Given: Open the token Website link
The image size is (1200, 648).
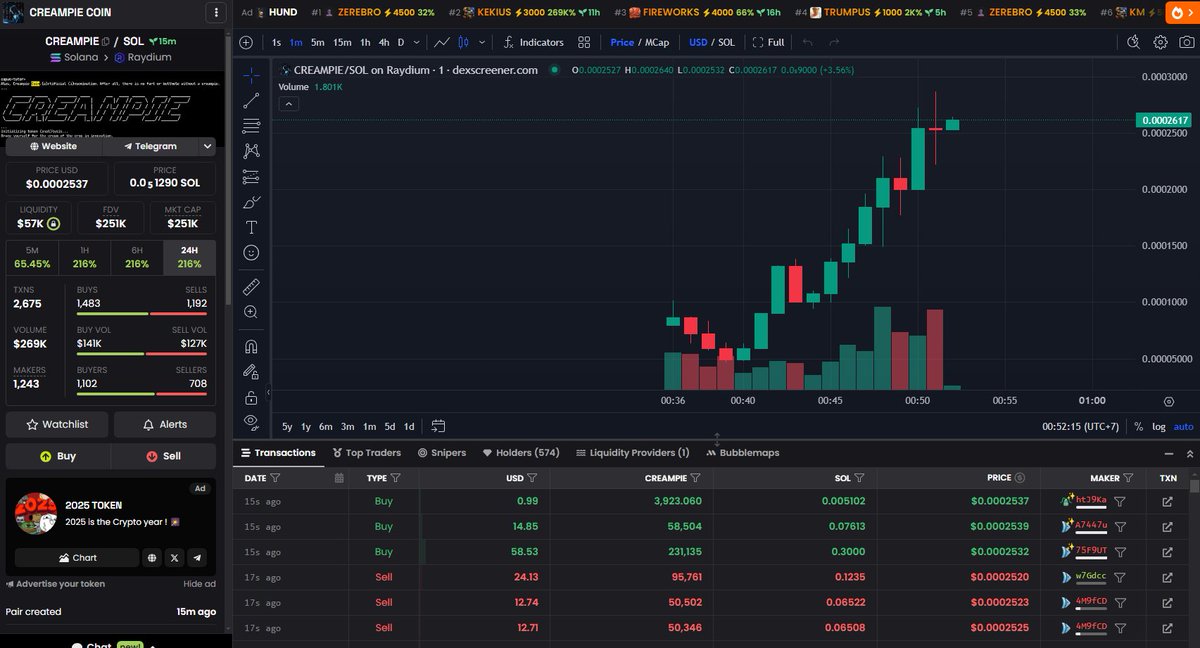Looking at the screenshot, I should click(x=54, y=146).
